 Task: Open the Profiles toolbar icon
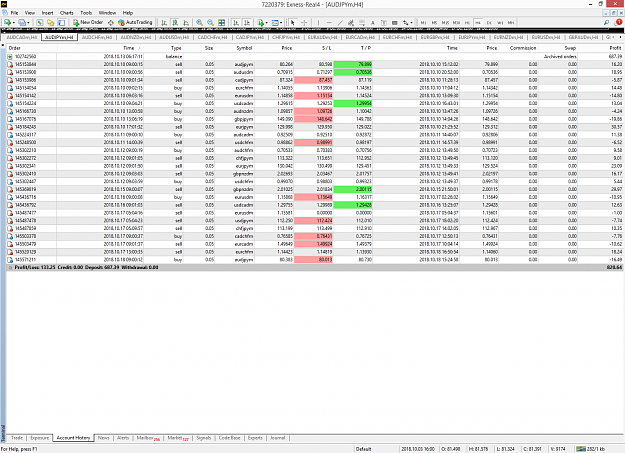[23, 23]
